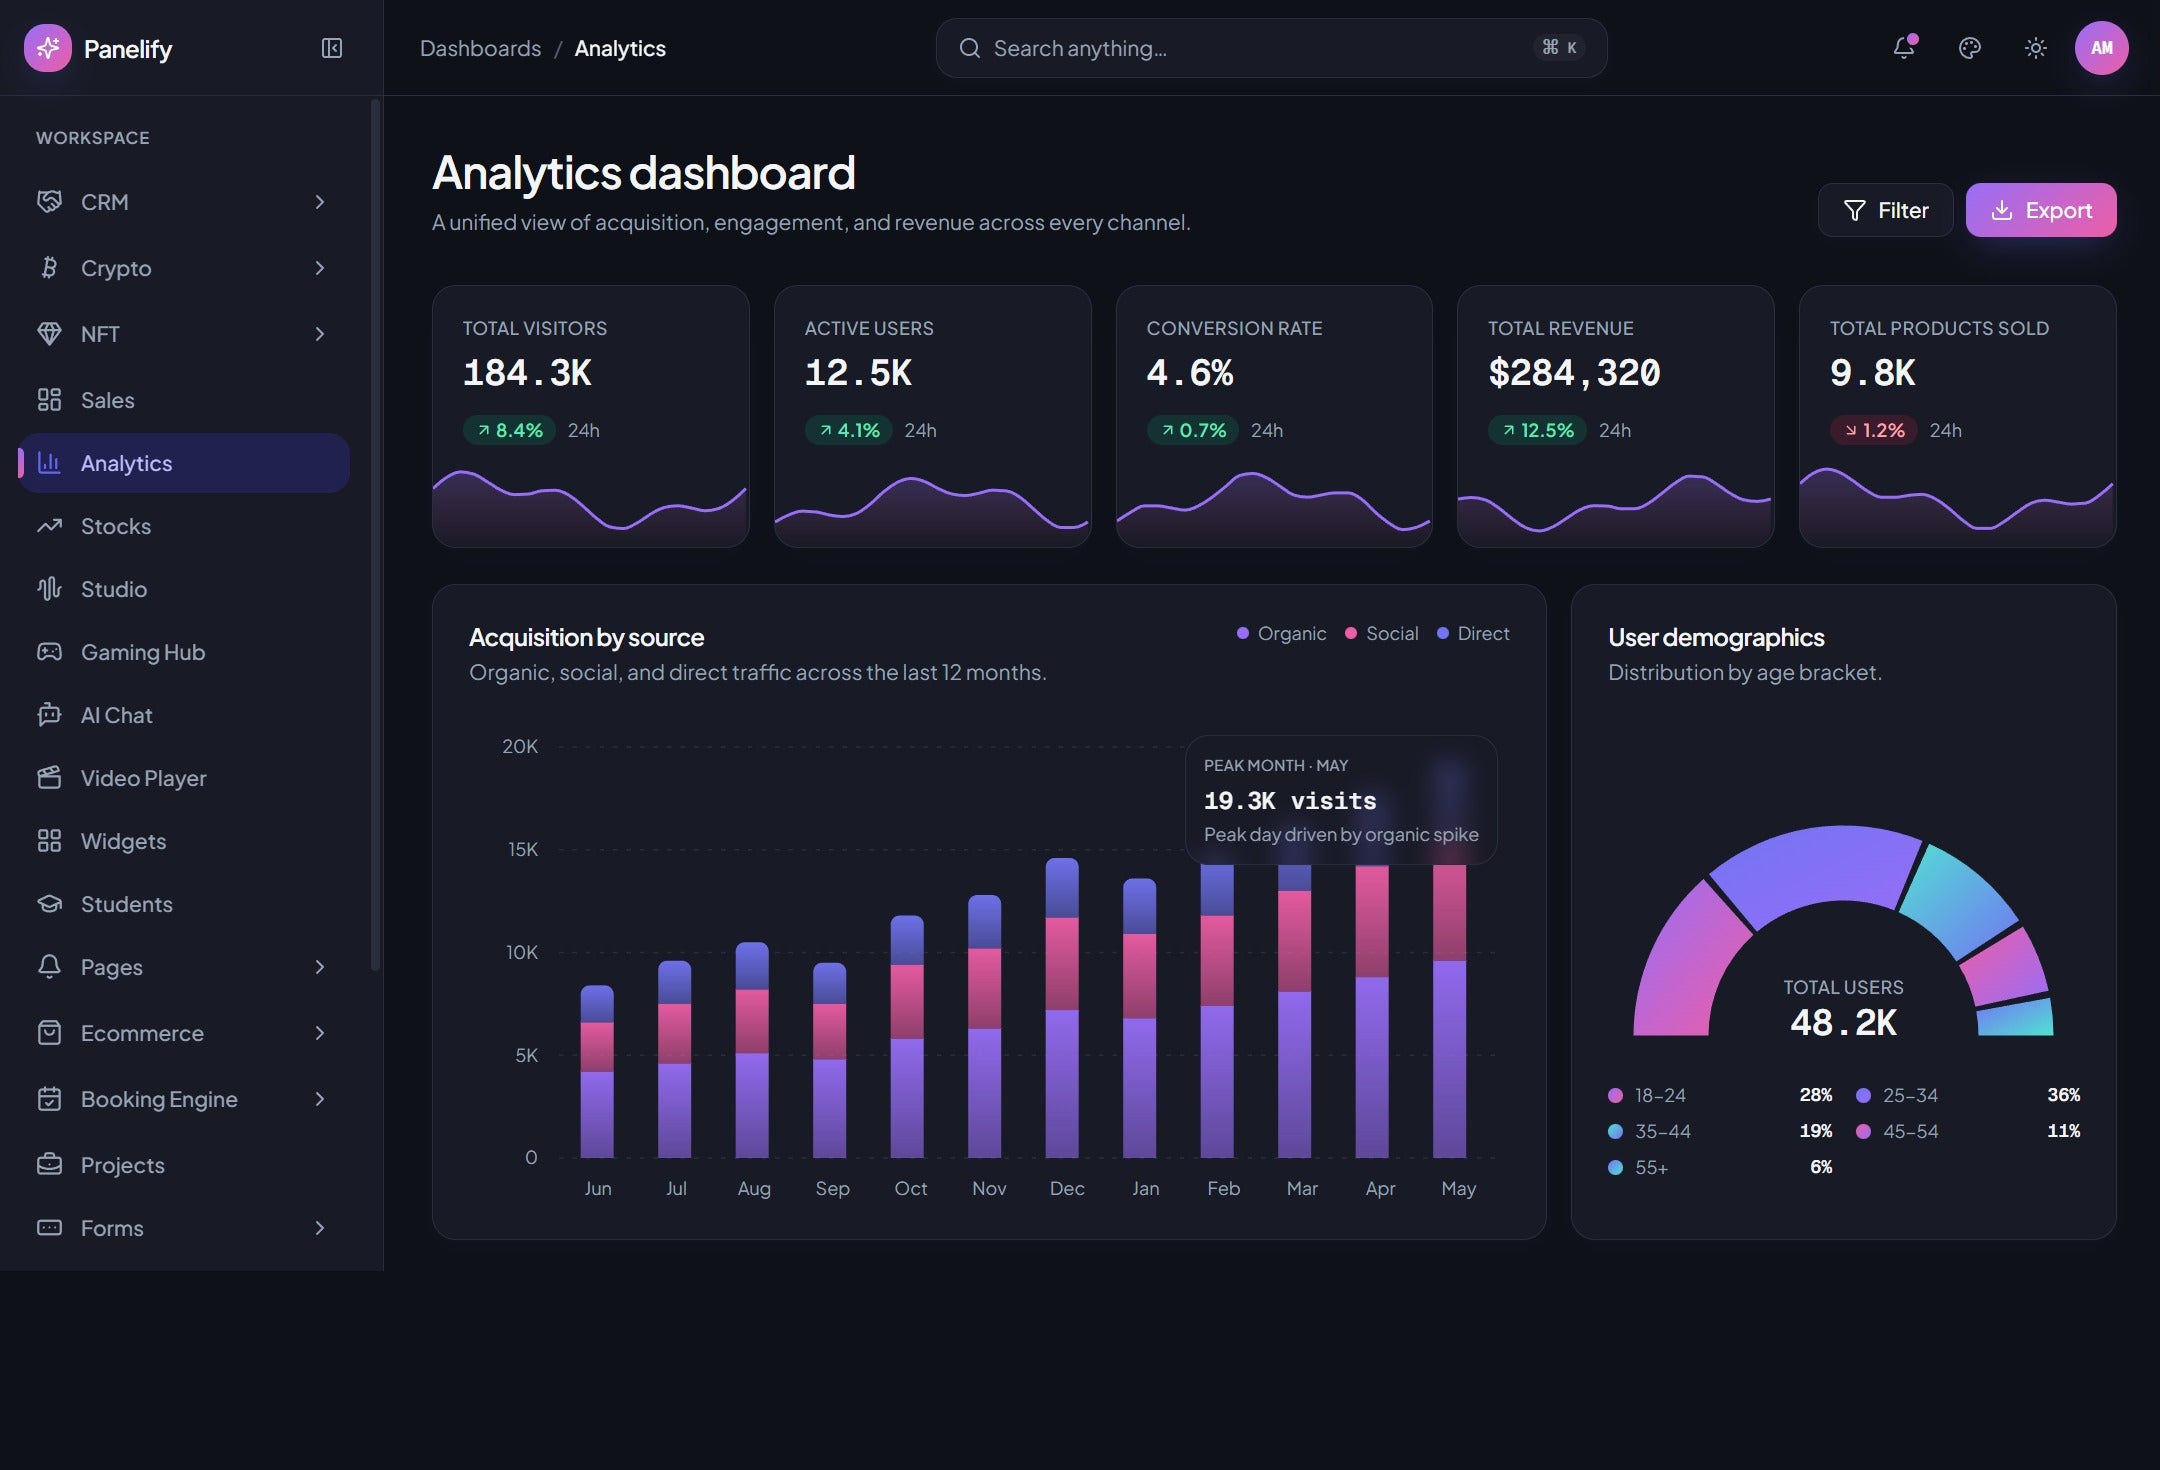
Task: Open the Students menu item
Action: click(184, 904)
